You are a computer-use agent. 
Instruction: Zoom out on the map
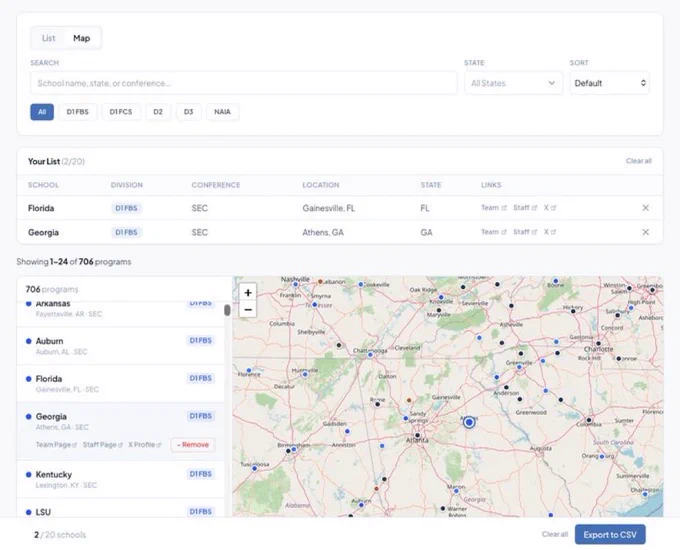(x=248, y=309)
